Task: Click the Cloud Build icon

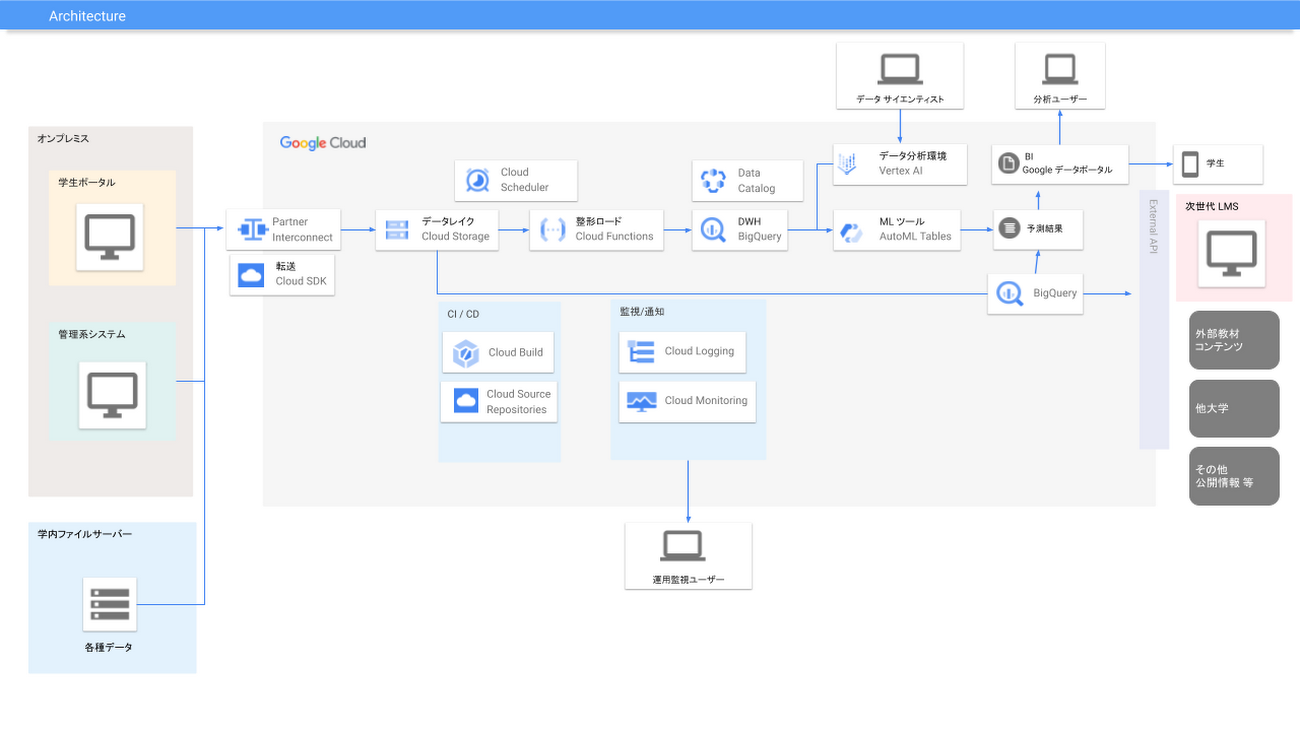Action: (466, 353)
